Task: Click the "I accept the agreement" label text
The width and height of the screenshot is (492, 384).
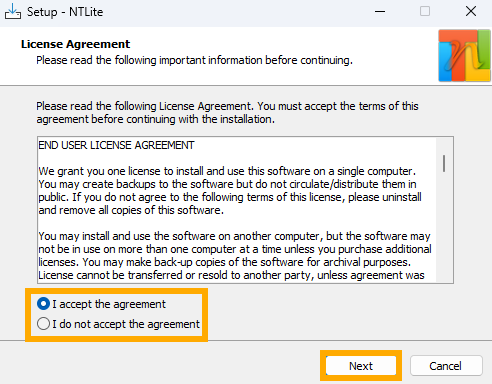Action: [x=109, y=304]
